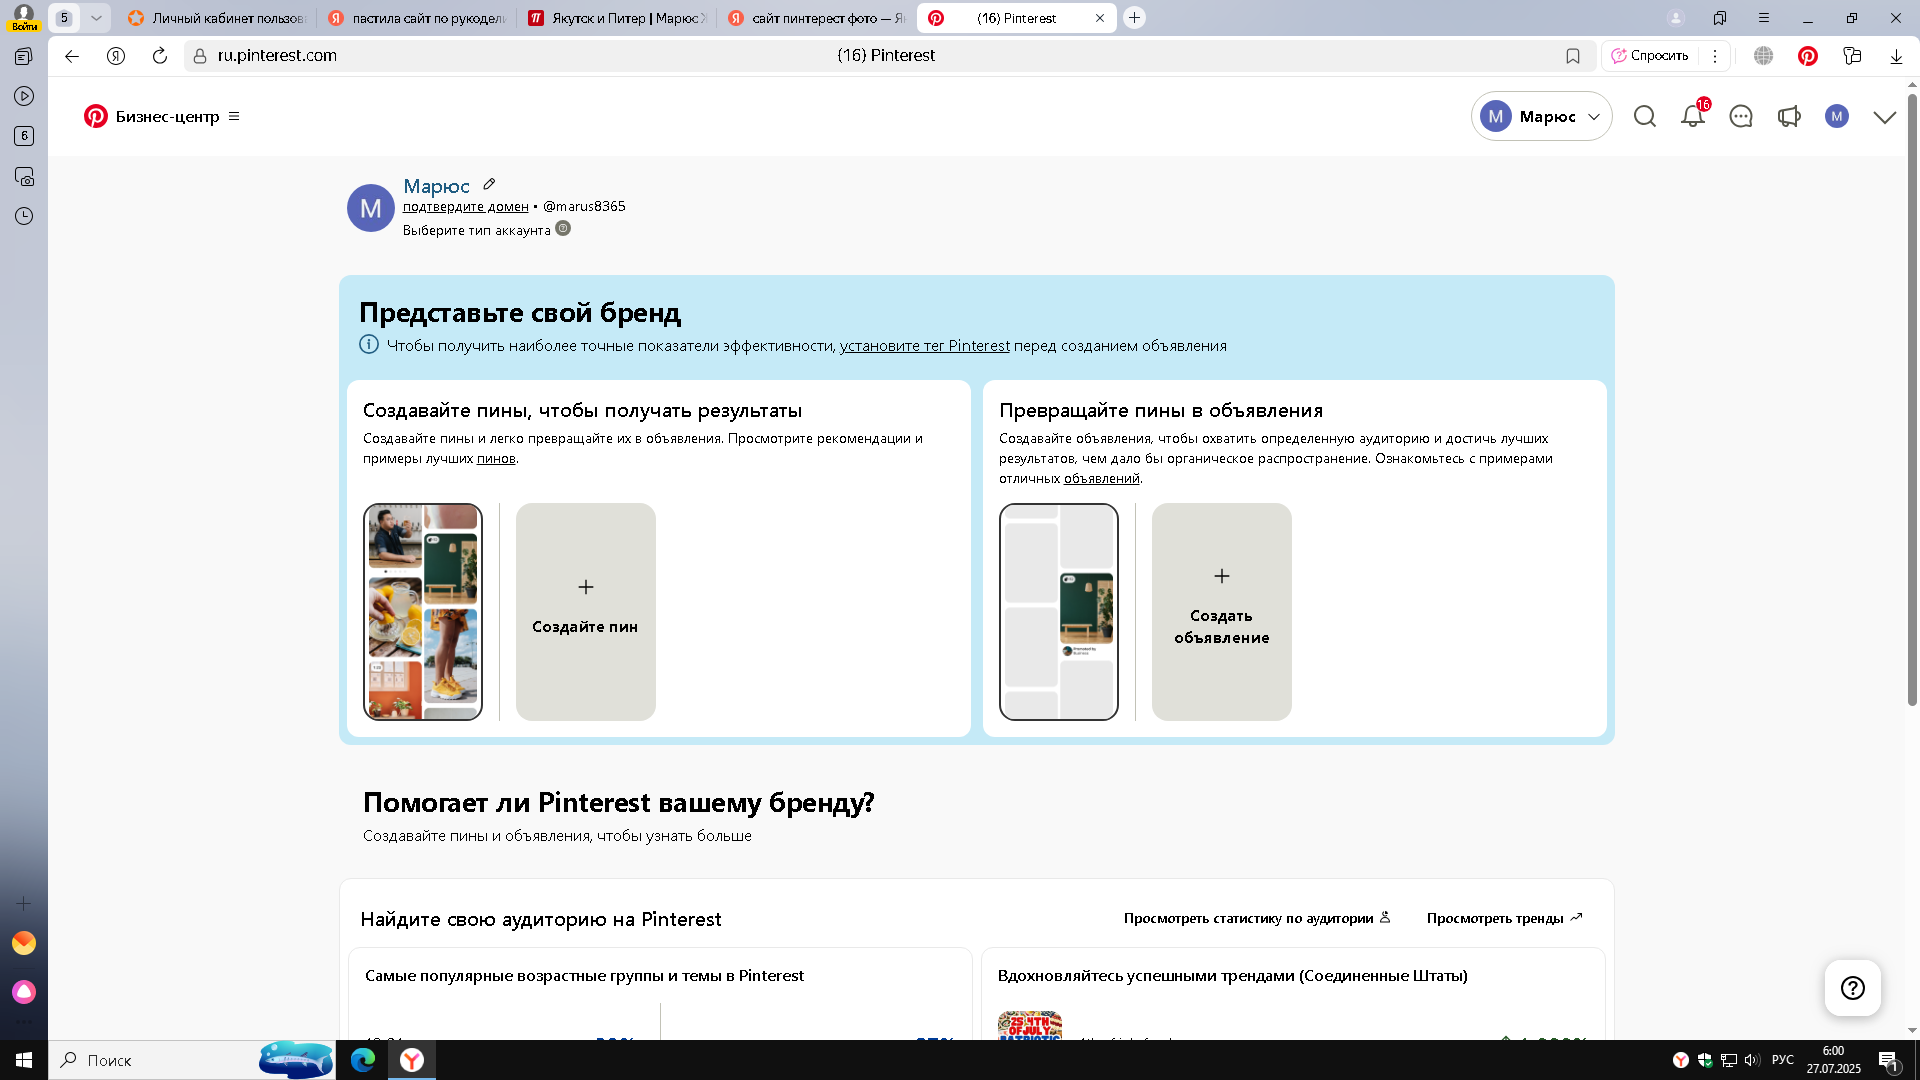The width and height of the screenshot is (1920, 1080).
Task: Open a new browser tab
Action: coord(1134,18)
